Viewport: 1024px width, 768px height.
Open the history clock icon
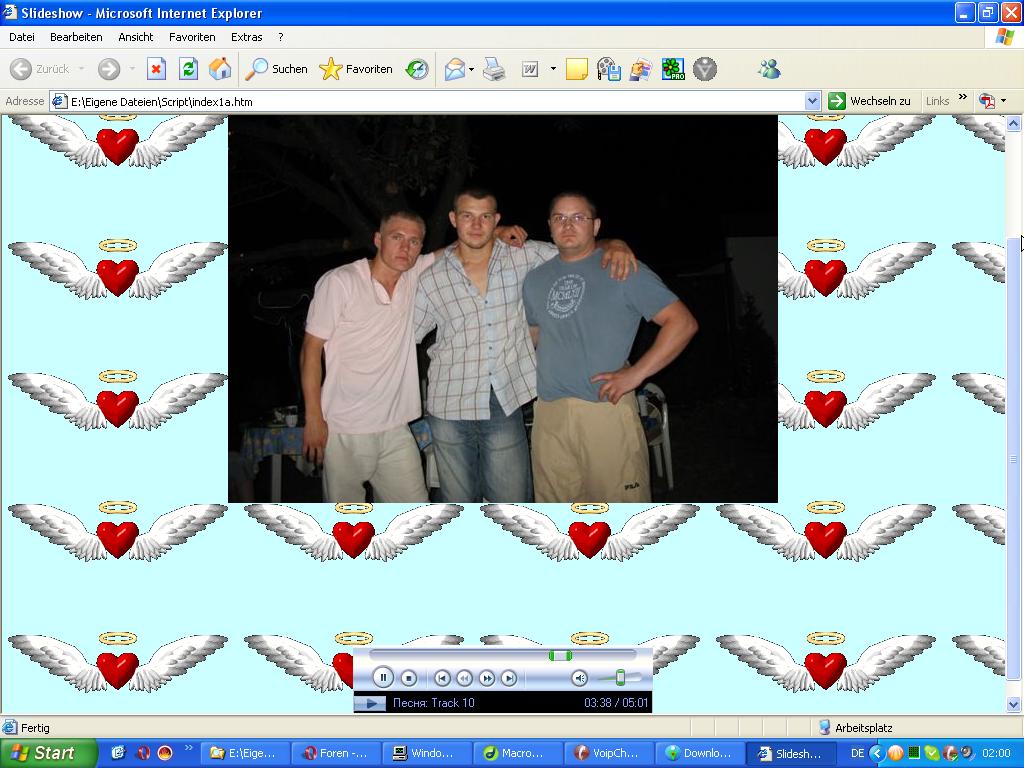(x=417, y=69)
